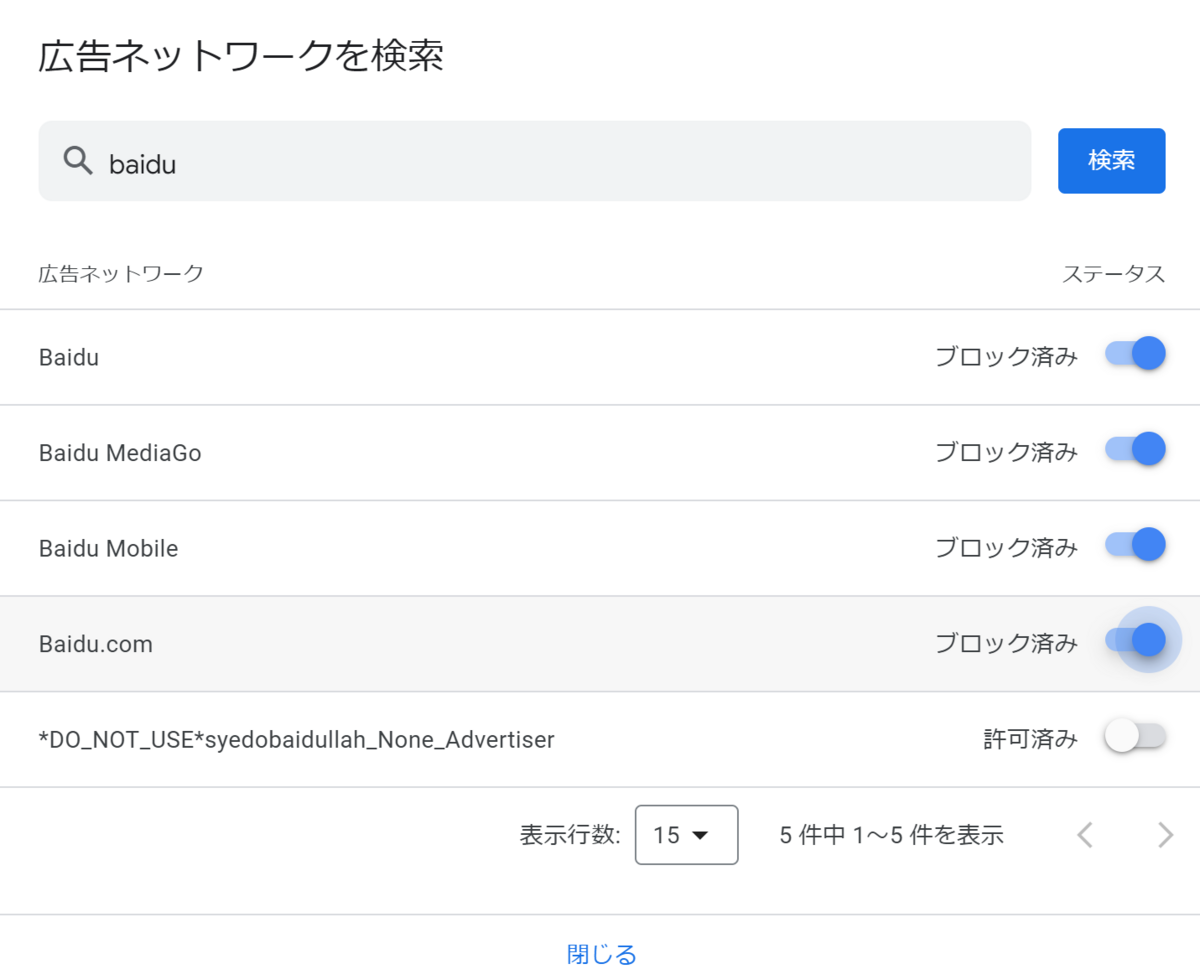
Task: Click ブロック済み status in Baidu.com row
Action: point(1006,644)
